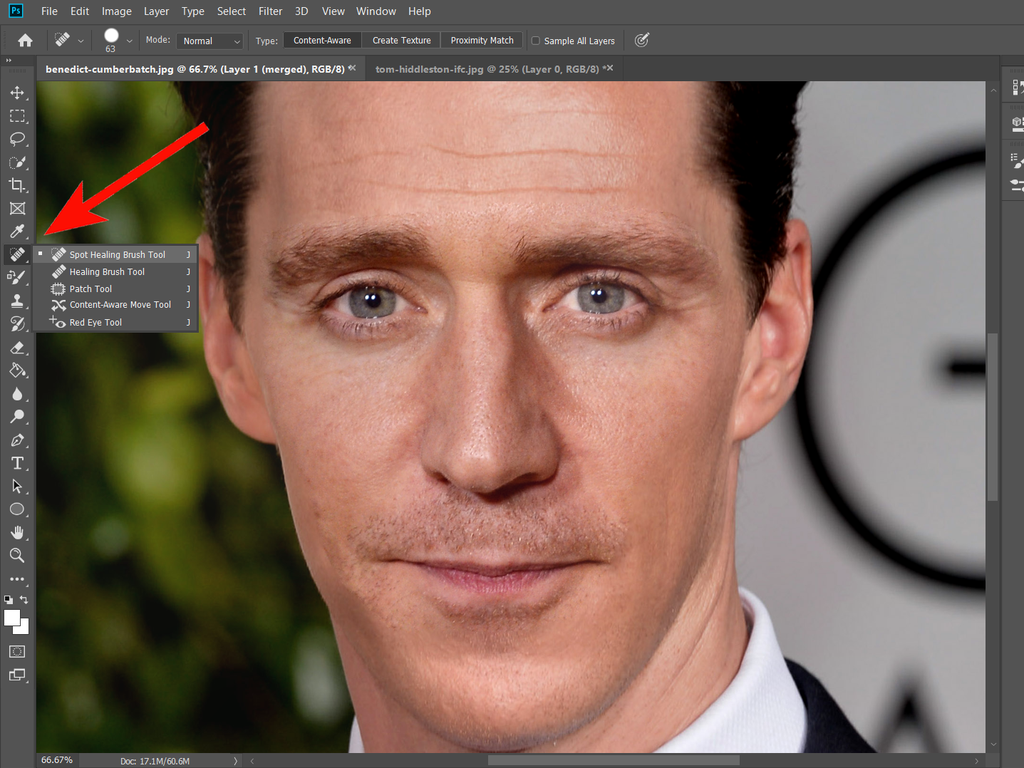Open the Help menu
Image resolution: width=1024 pixels, height=768 pixels.
pos(419,11)
